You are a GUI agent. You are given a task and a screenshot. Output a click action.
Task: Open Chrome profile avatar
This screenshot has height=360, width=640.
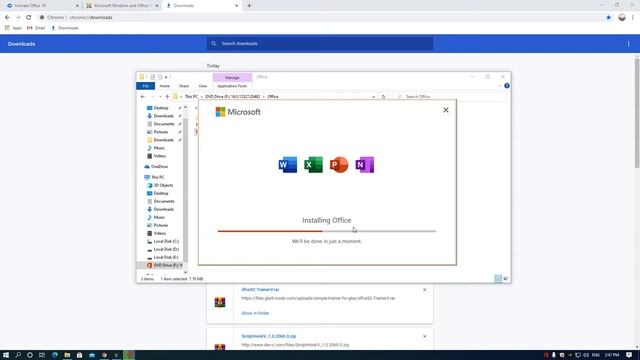tap(622, 18)
